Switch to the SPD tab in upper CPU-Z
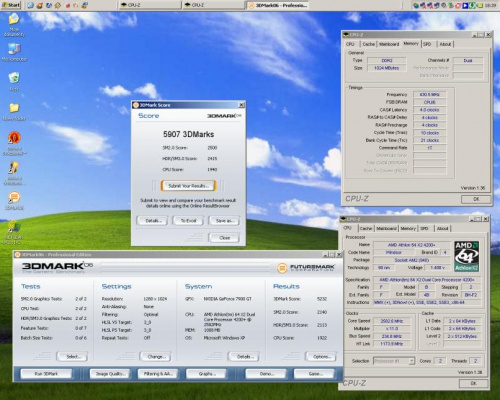Image resolution: width=500 pixels, height=400 pixels. point(427,44)
